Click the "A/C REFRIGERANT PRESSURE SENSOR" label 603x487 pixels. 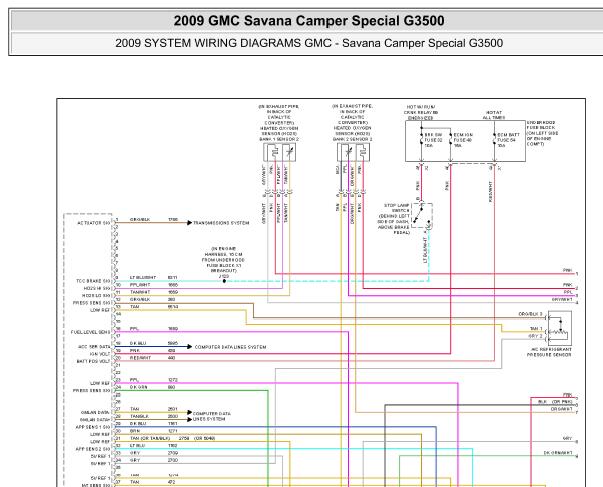(x=549, y=352)
